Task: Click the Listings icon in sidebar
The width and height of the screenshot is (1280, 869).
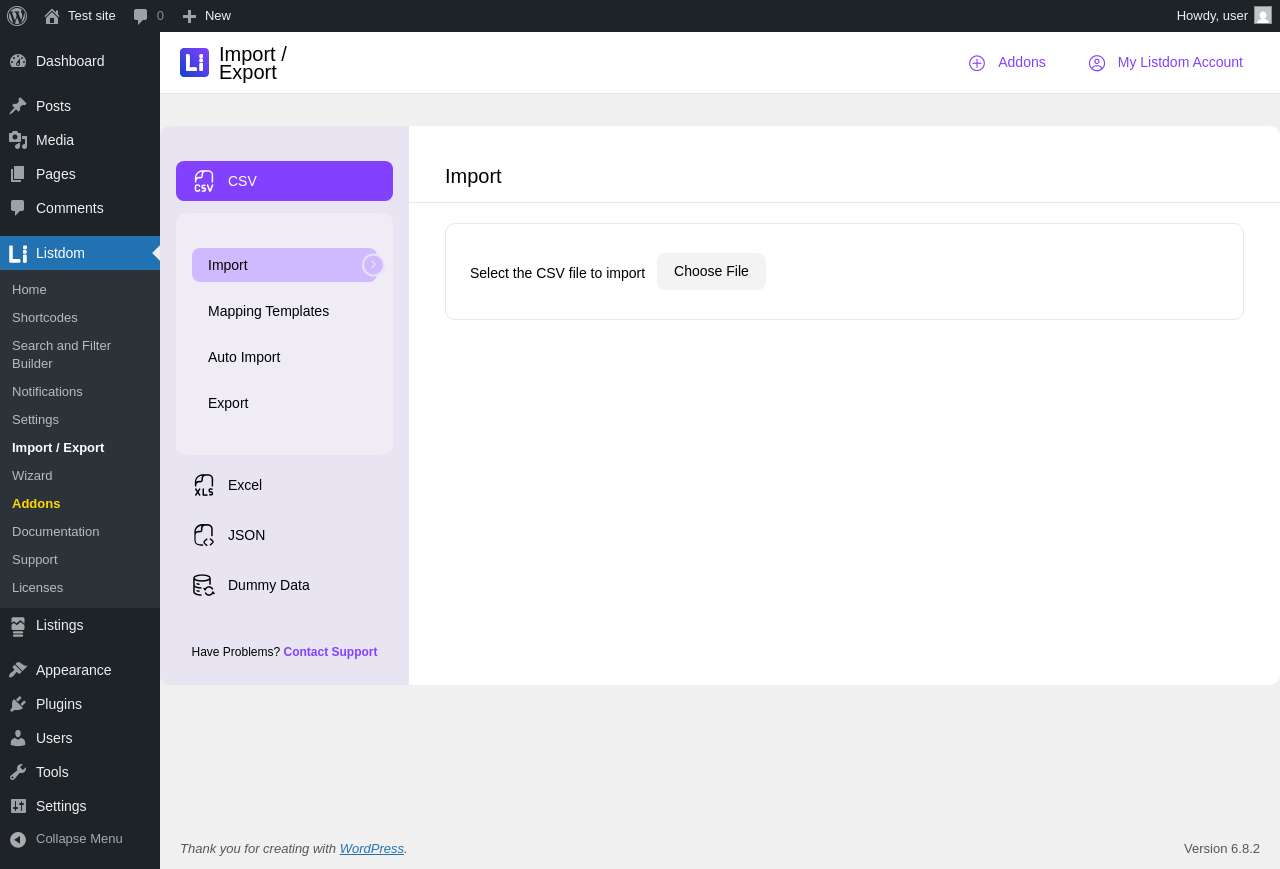Action: (x=18, y=626)
